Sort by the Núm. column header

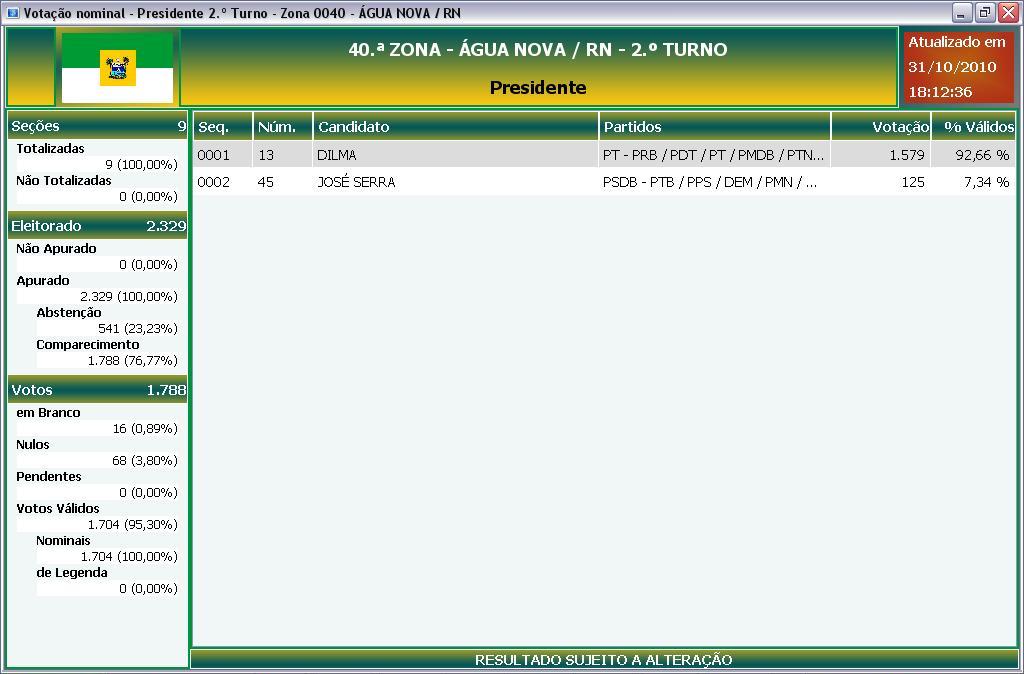coord(283,127)
